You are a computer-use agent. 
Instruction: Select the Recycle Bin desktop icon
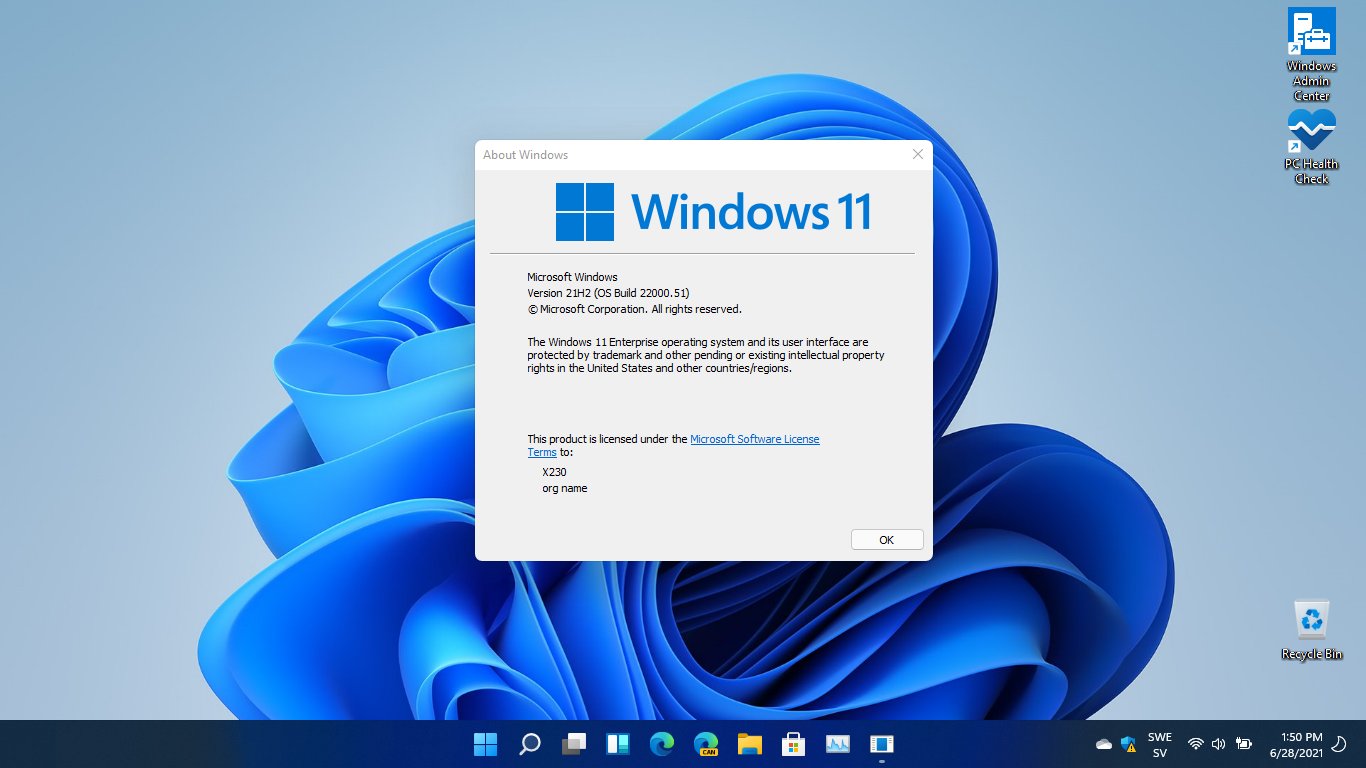(1312, 629)
